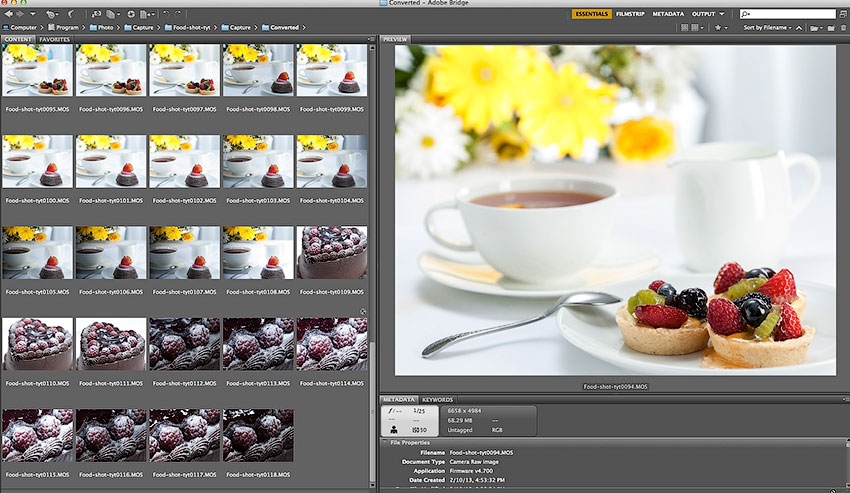Viewport: 850px width, 493px height.
Task: Click filename label Food-shot-tyt0100.MOS
Action: (37, 200)
